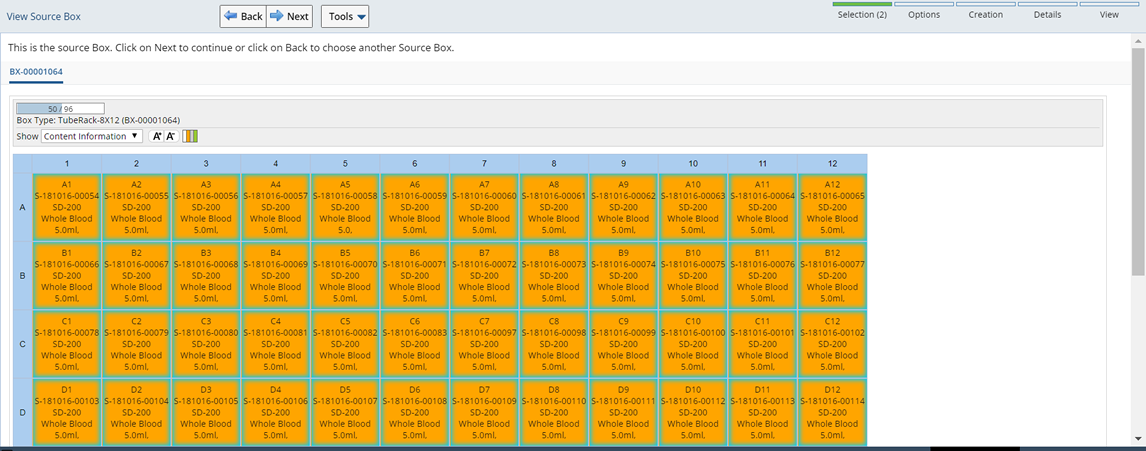Click the Back button

(x=243, y=16)
